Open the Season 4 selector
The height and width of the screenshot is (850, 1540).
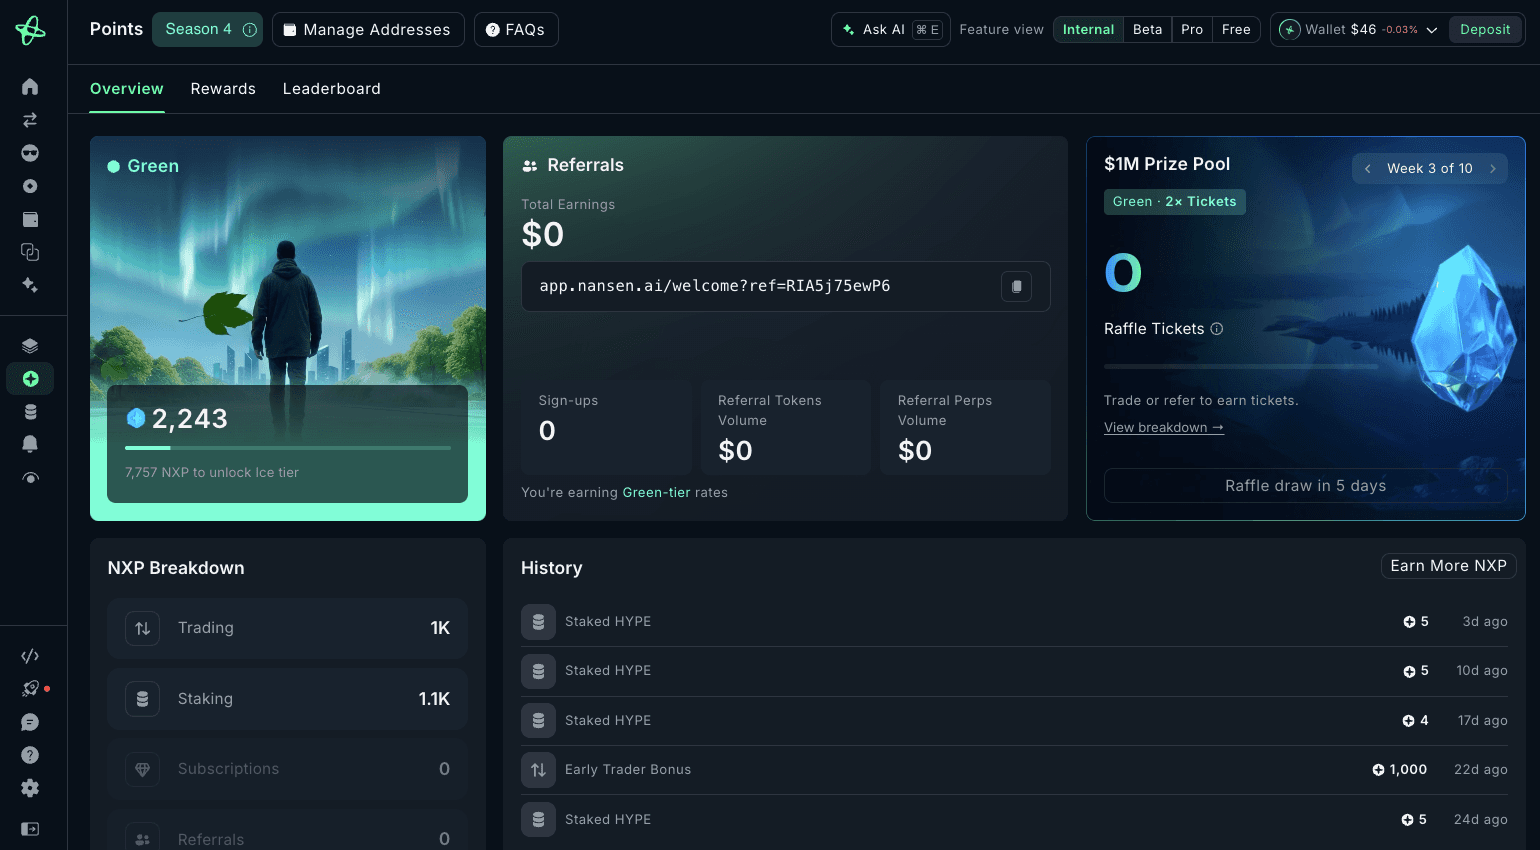point(207,30)
